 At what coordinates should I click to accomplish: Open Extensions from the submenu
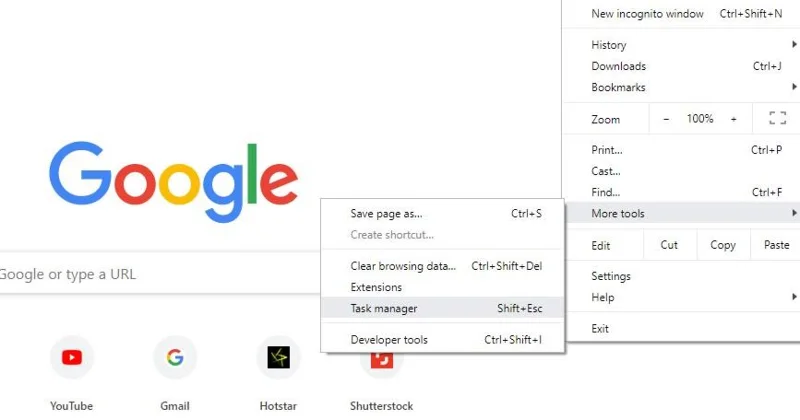click(x=442, y=287)
